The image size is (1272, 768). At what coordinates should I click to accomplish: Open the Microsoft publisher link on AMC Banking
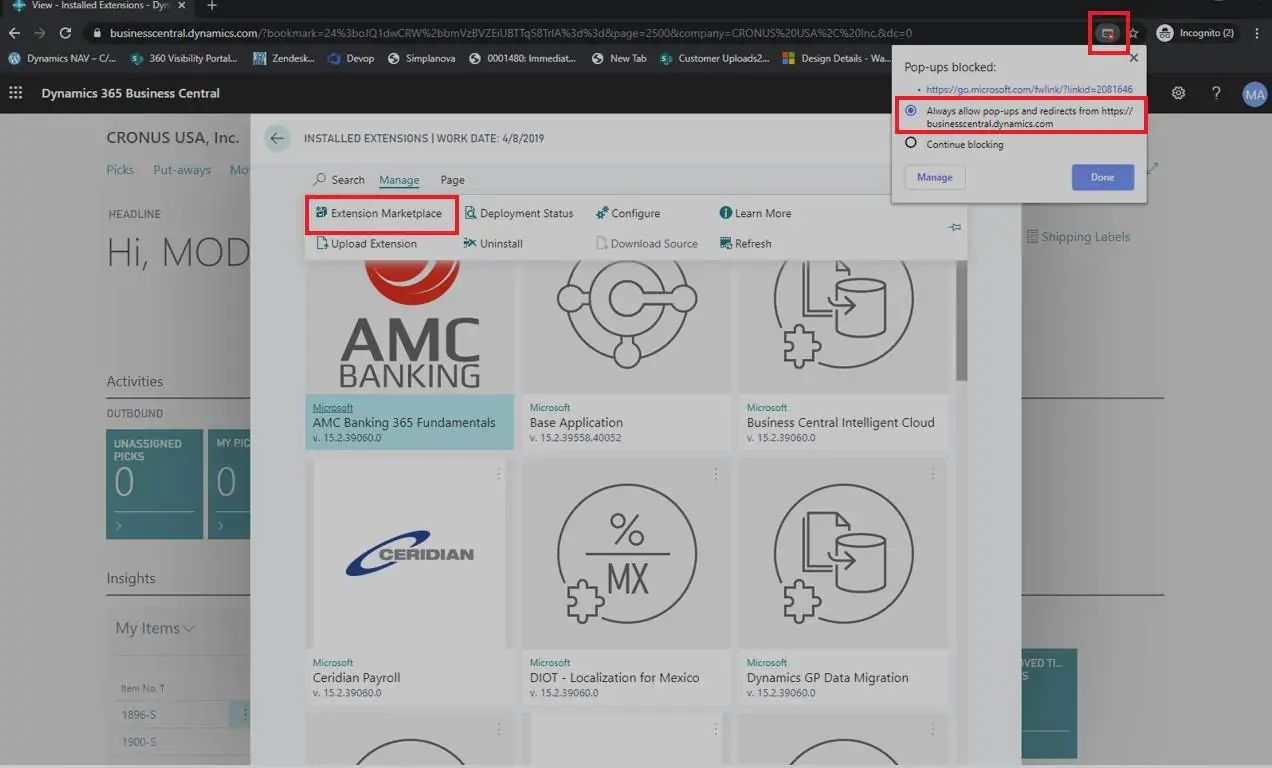332,408
